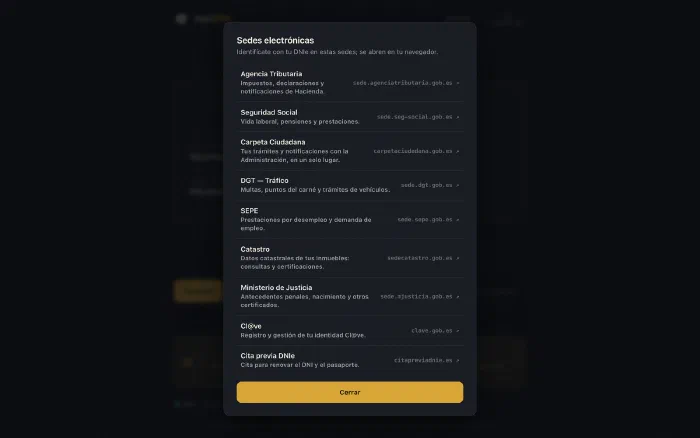
Task: Open the SEPE external link arrow
Action: coord(458,220)
